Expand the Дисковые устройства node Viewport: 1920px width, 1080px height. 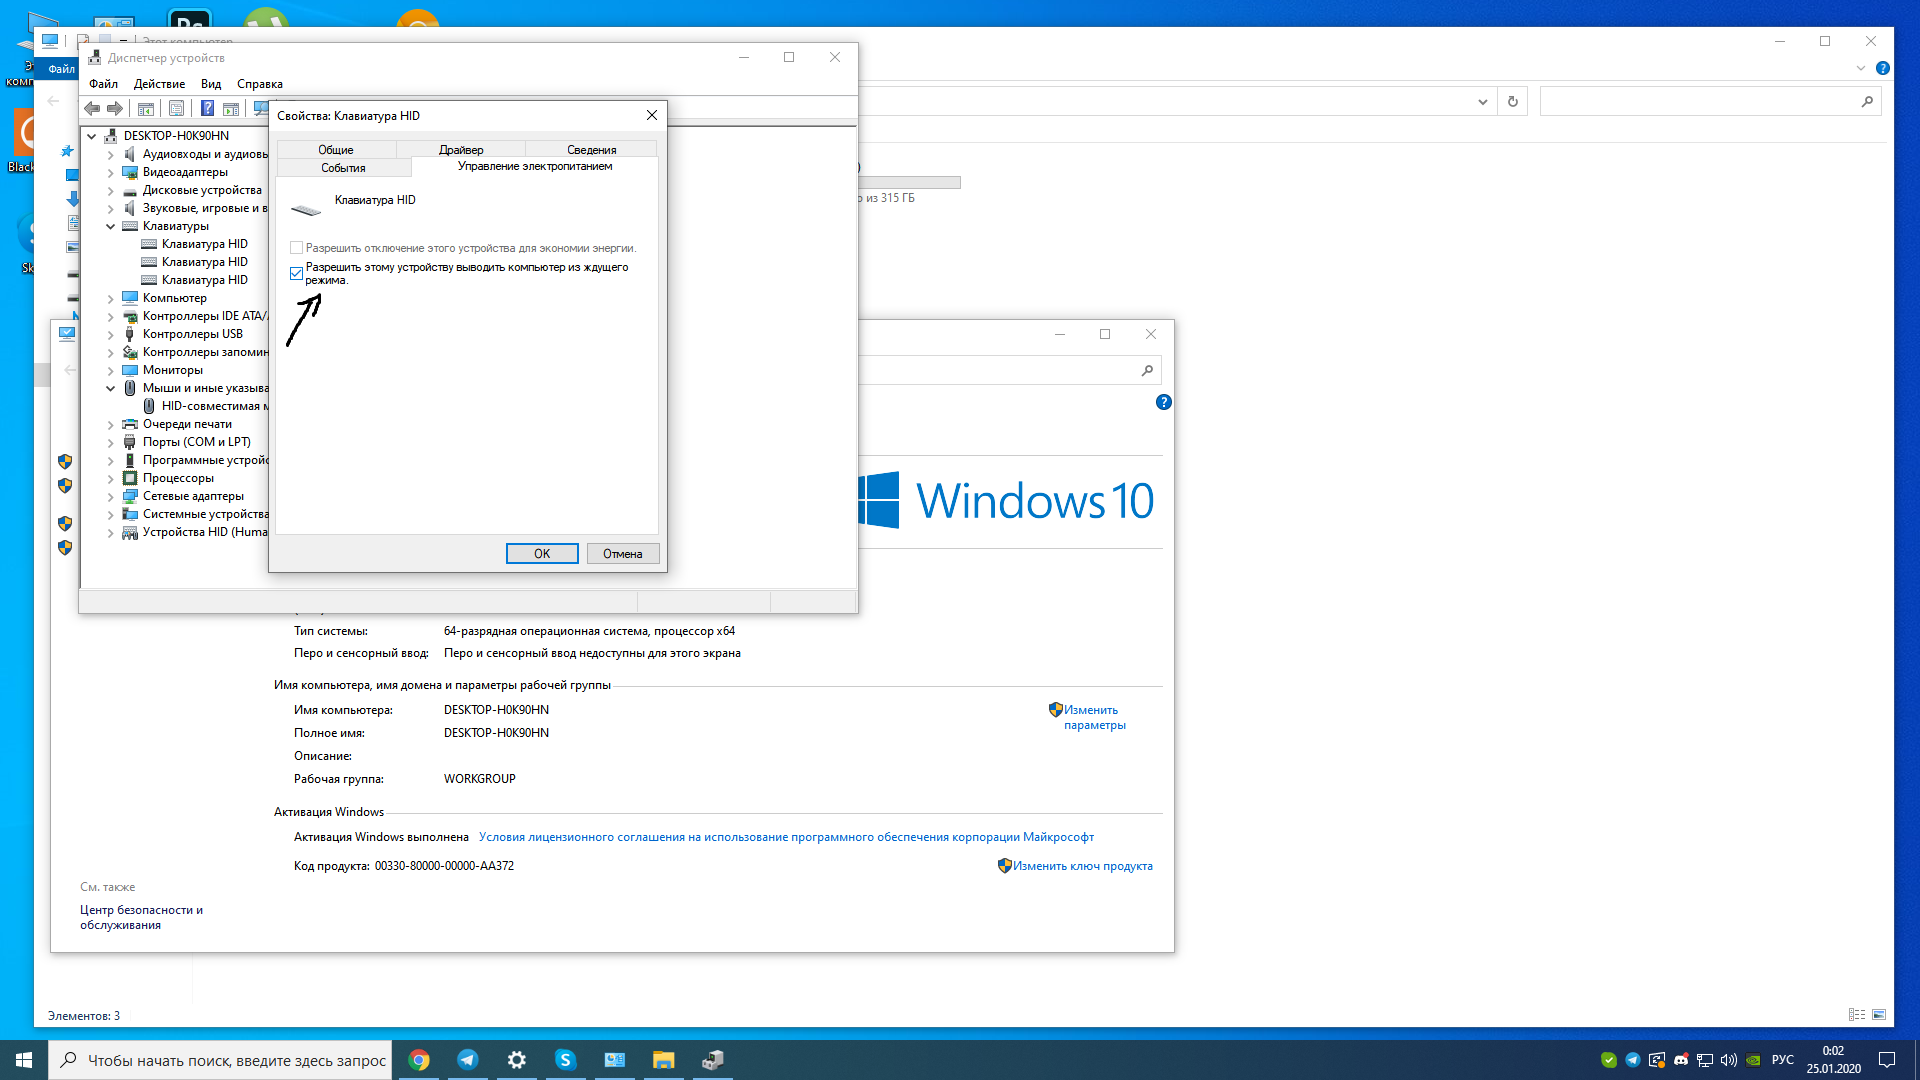click(x=111, y=190)
